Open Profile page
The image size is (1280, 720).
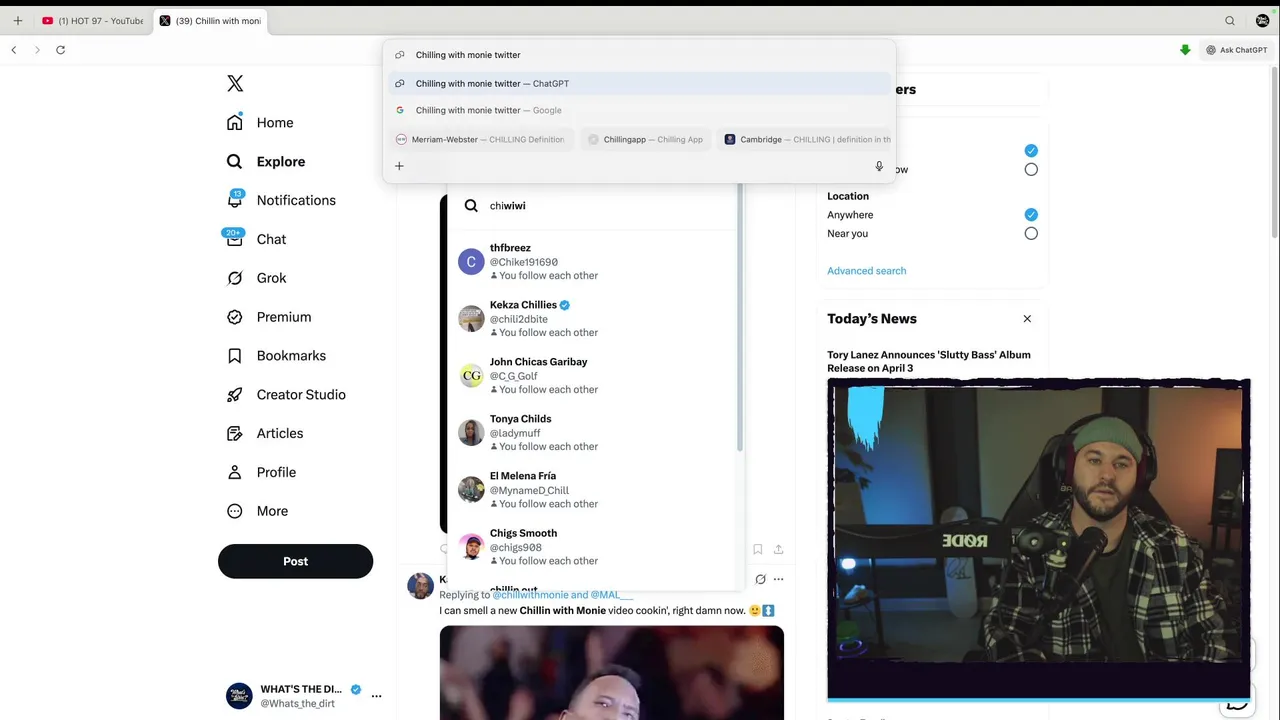tap(261, 473)
